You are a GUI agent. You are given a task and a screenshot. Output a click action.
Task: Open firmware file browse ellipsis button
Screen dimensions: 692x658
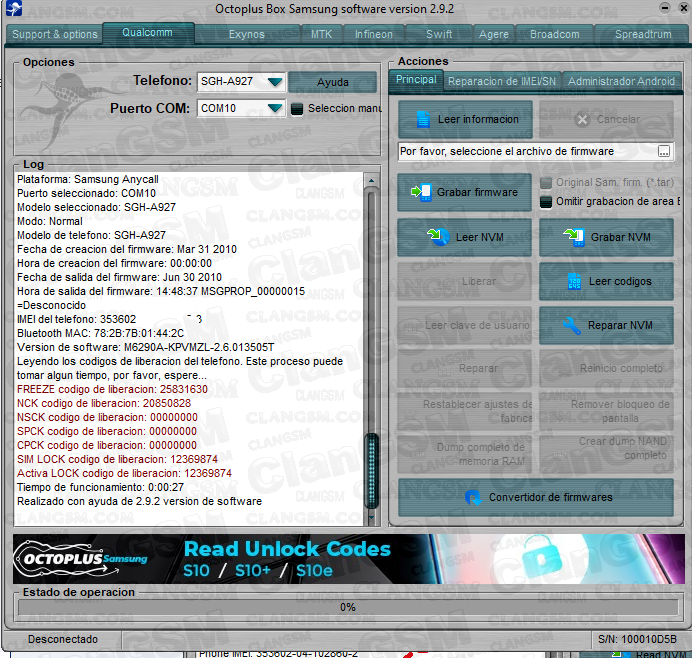(x=664, y=152)
